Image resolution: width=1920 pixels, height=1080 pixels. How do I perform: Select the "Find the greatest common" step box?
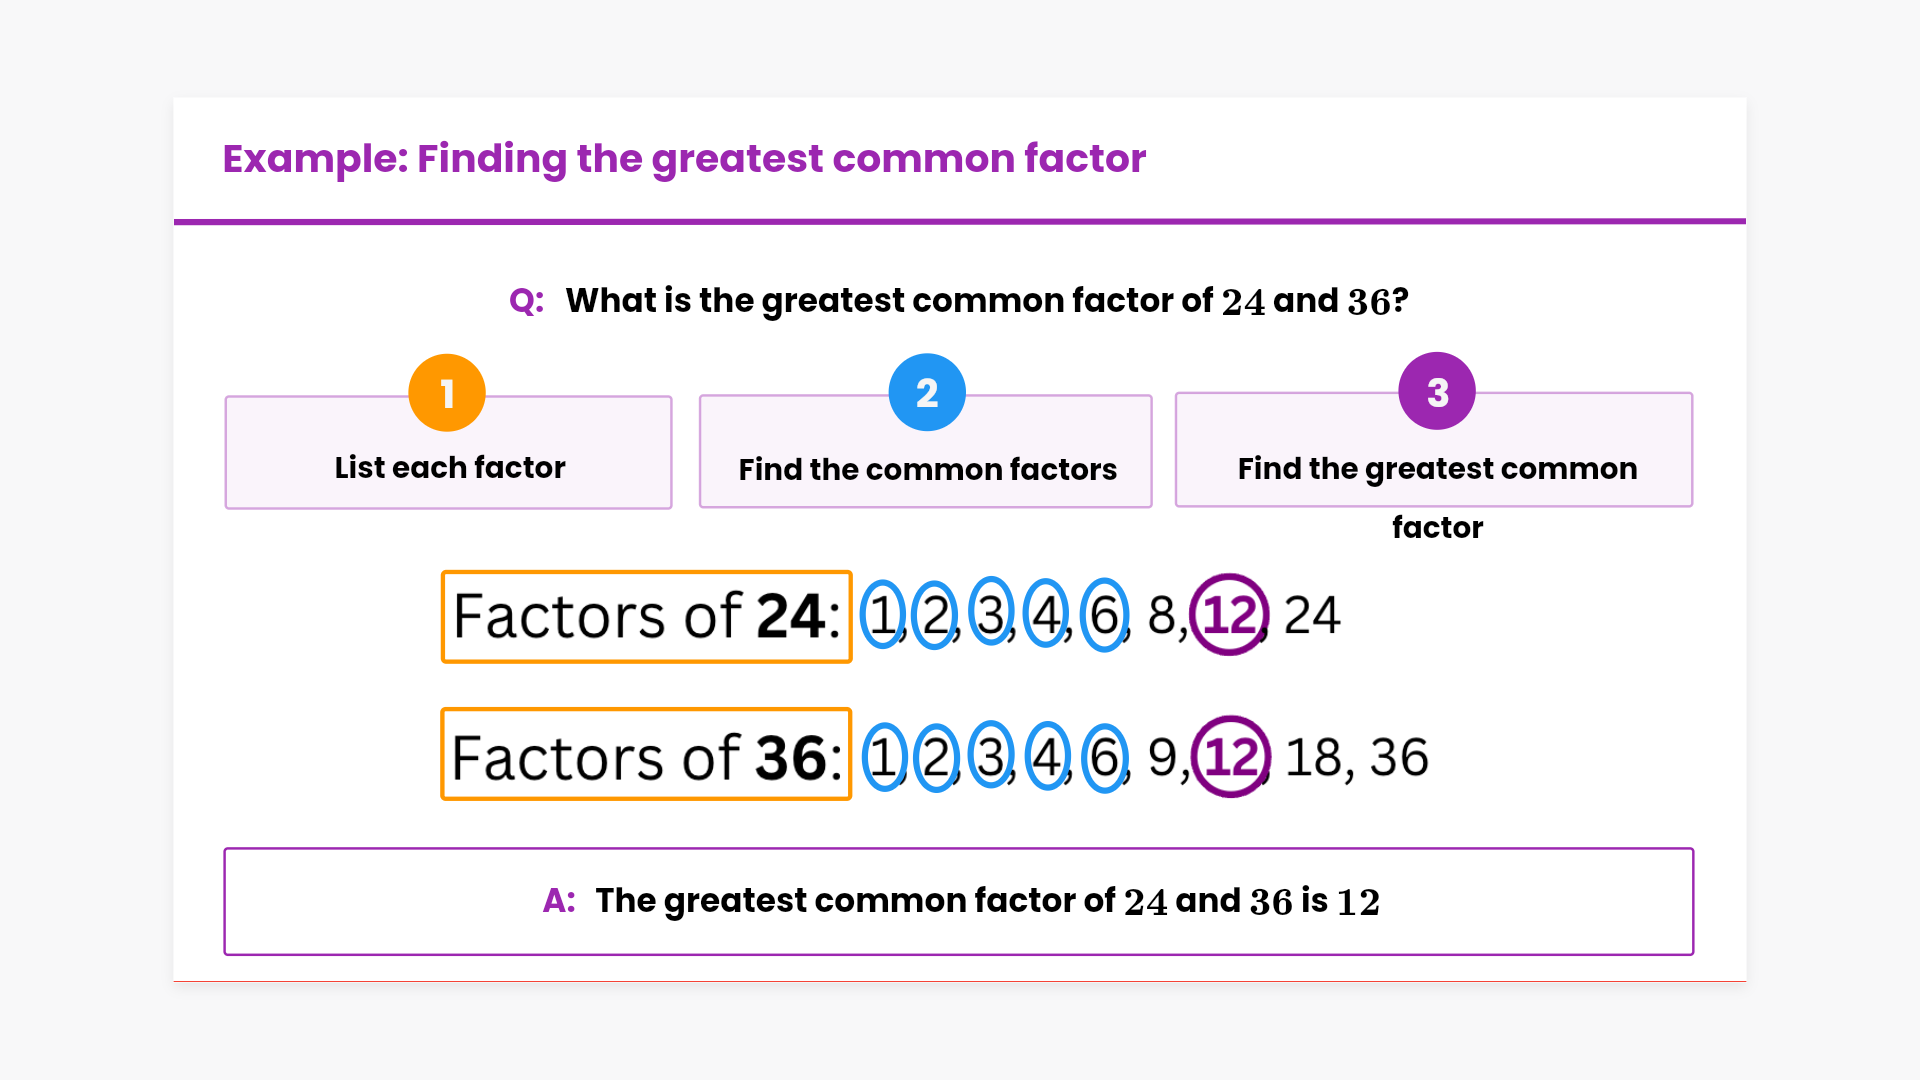point(1434,467)
